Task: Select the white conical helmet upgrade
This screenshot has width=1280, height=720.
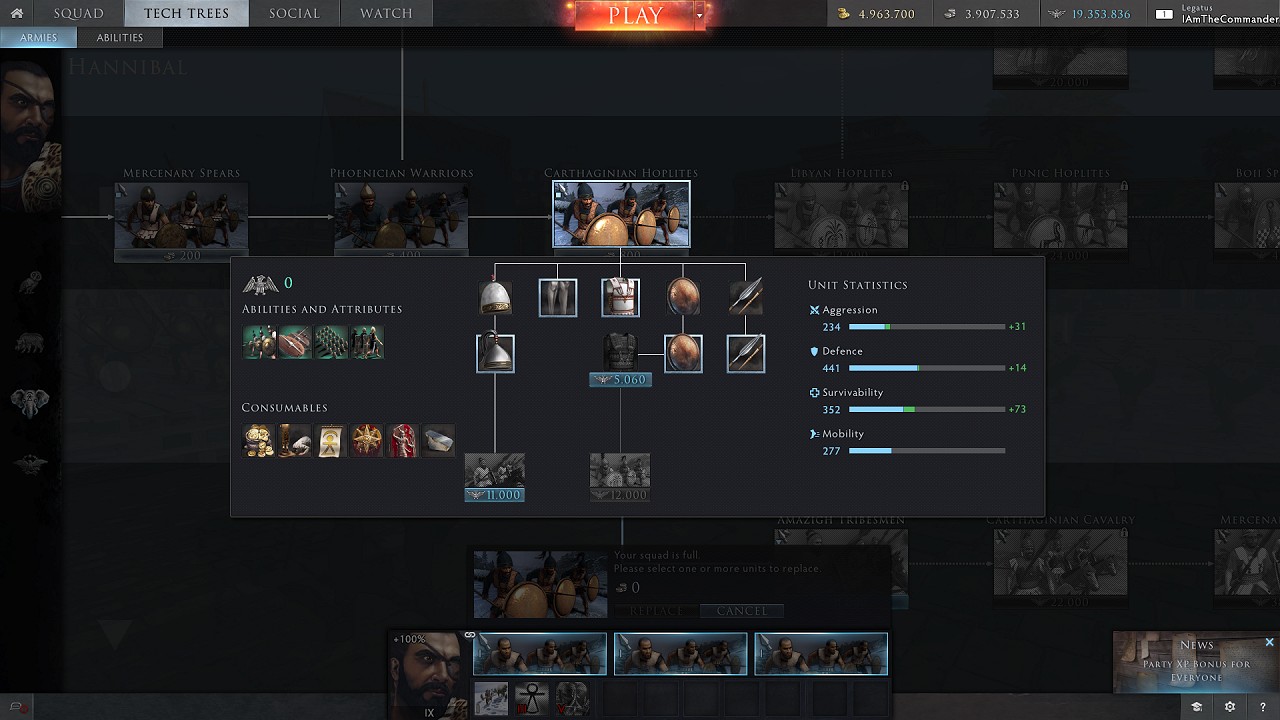Action: coord(495,298)
